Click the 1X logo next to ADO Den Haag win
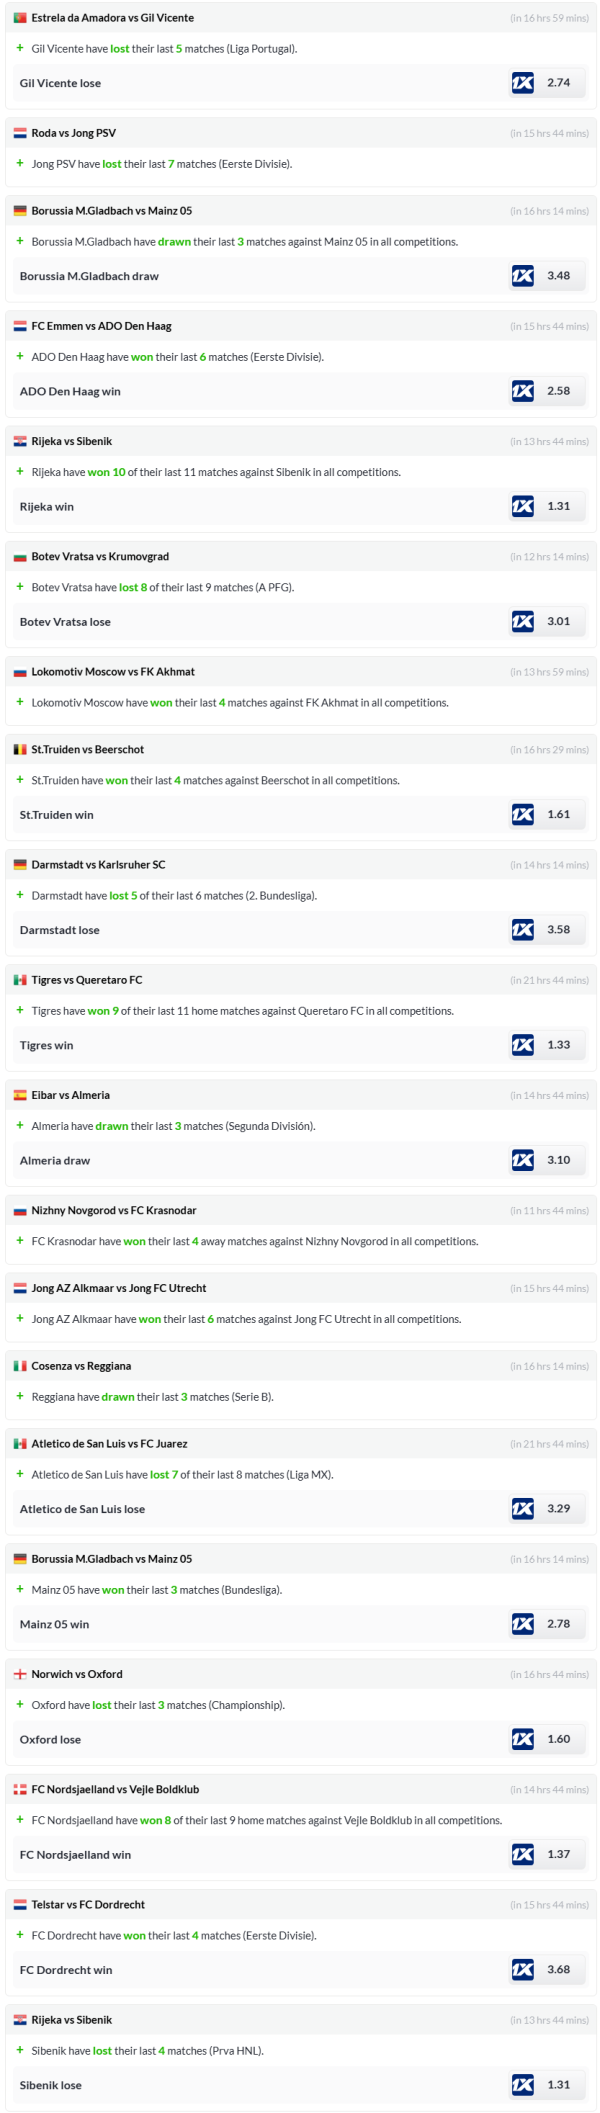 point(522,391)
